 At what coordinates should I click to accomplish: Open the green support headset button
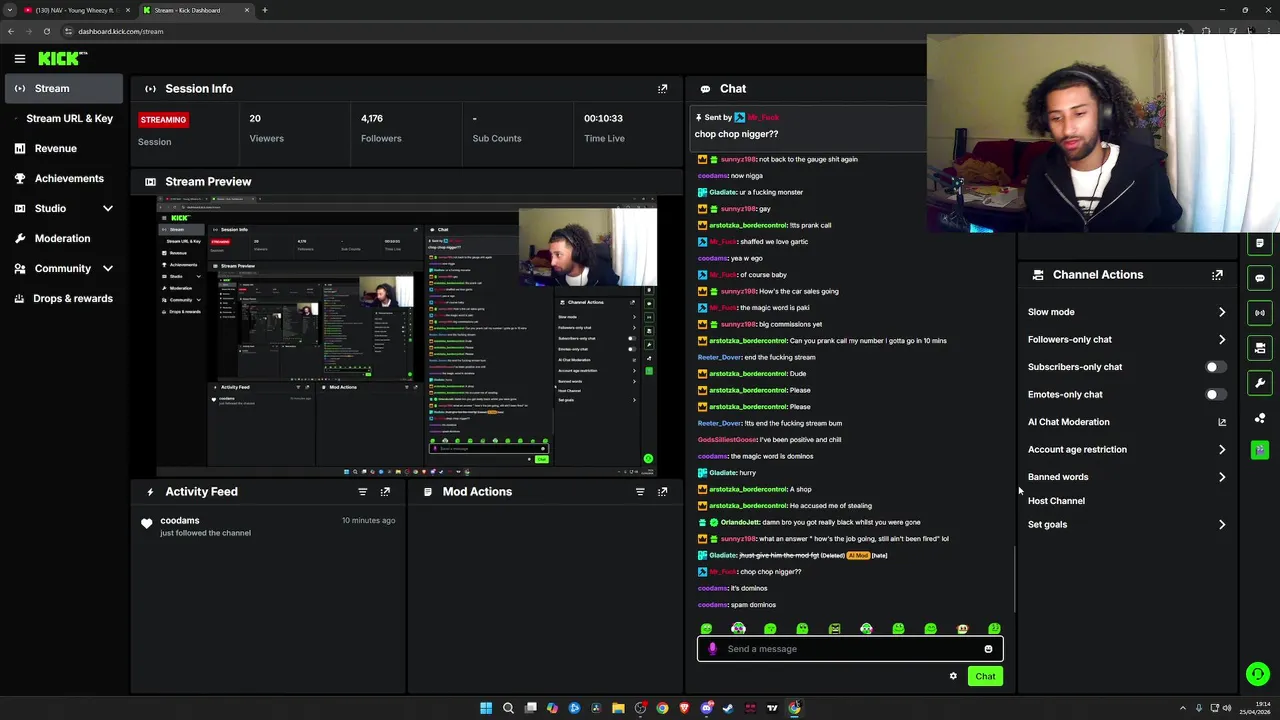(1258, 675)
